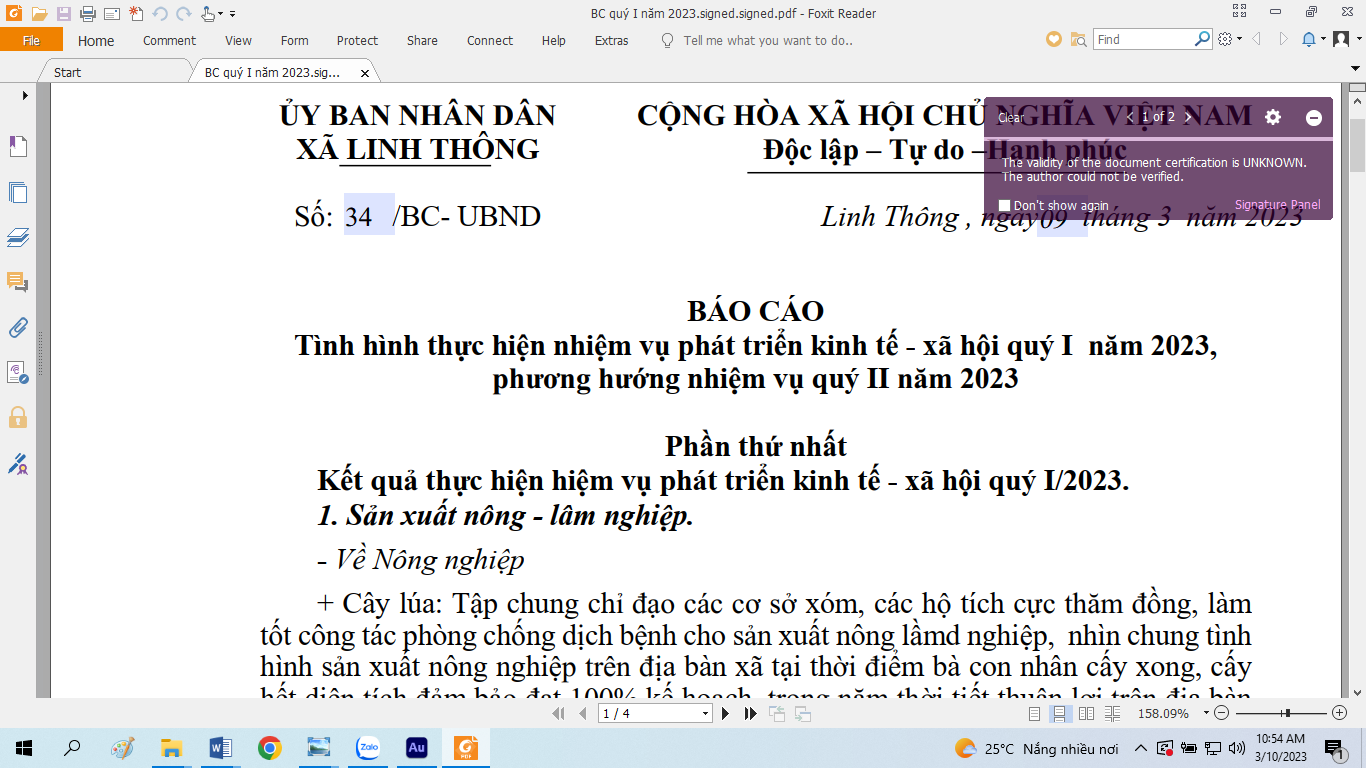Switch to single page view mode
Viewport: 1366px width, 768px height.
click(x=1035, y=714)
